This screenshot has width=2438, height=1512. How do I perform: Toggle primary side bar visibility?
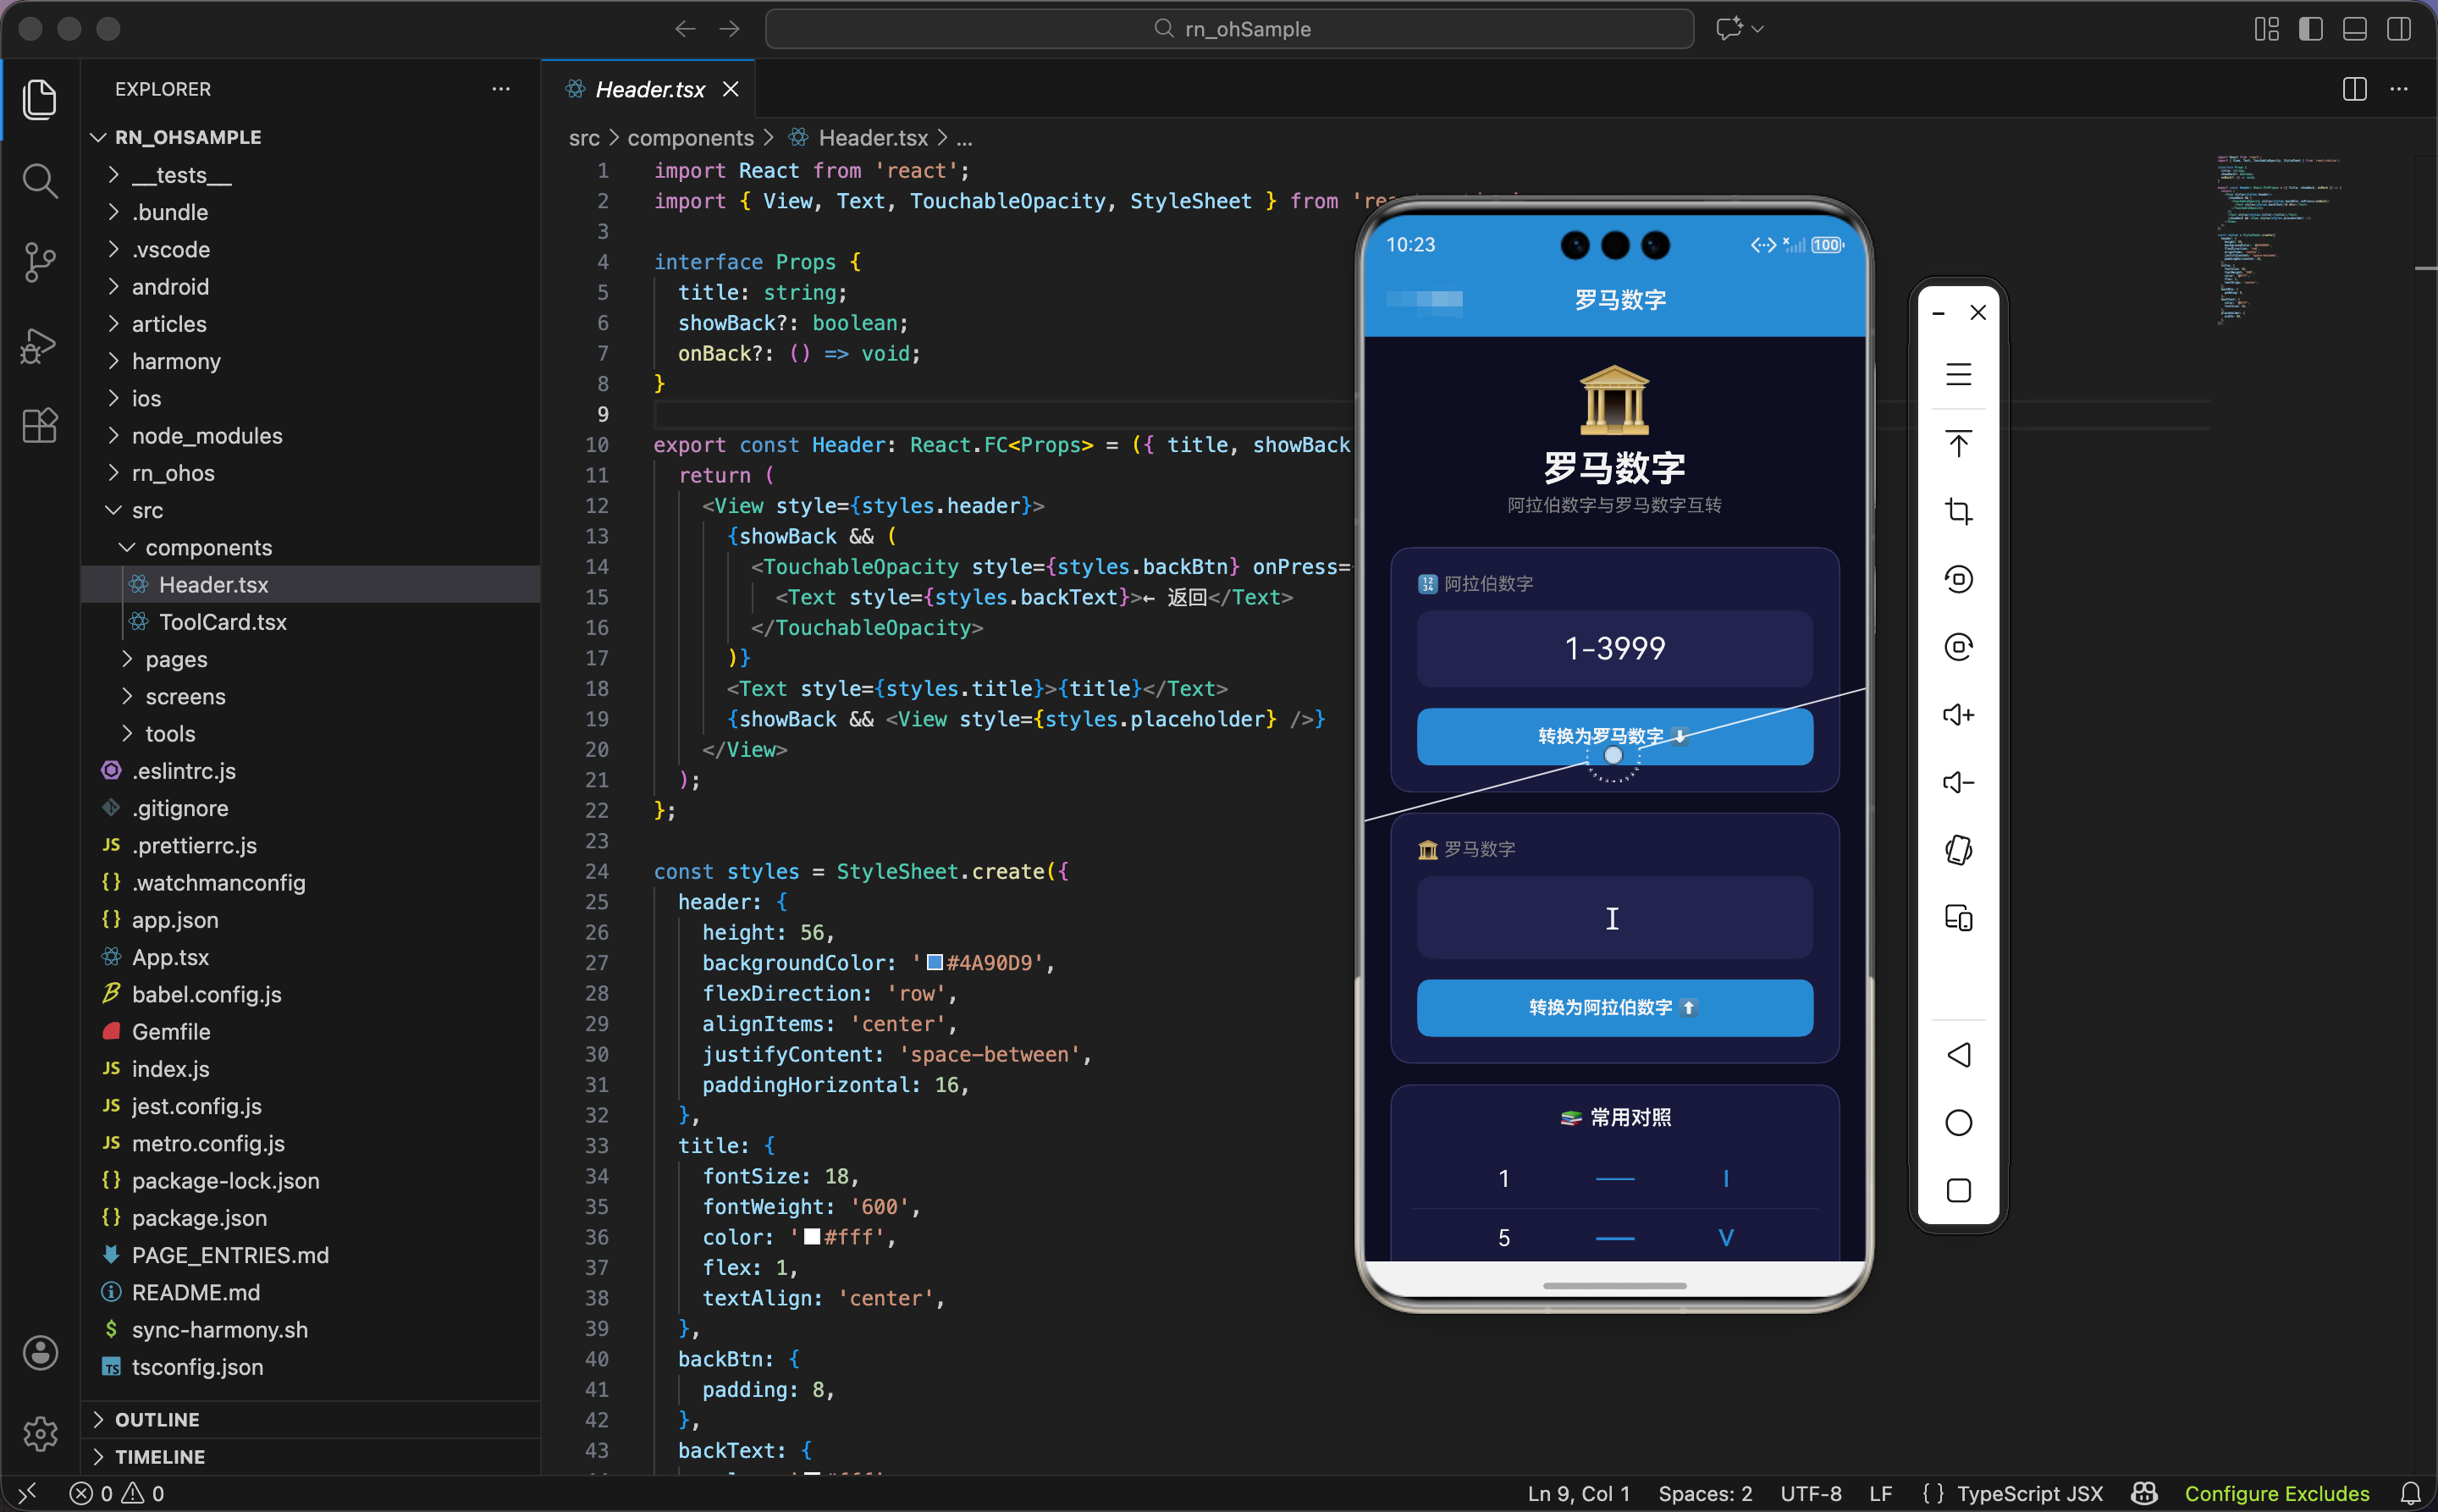coord(2310,29)
